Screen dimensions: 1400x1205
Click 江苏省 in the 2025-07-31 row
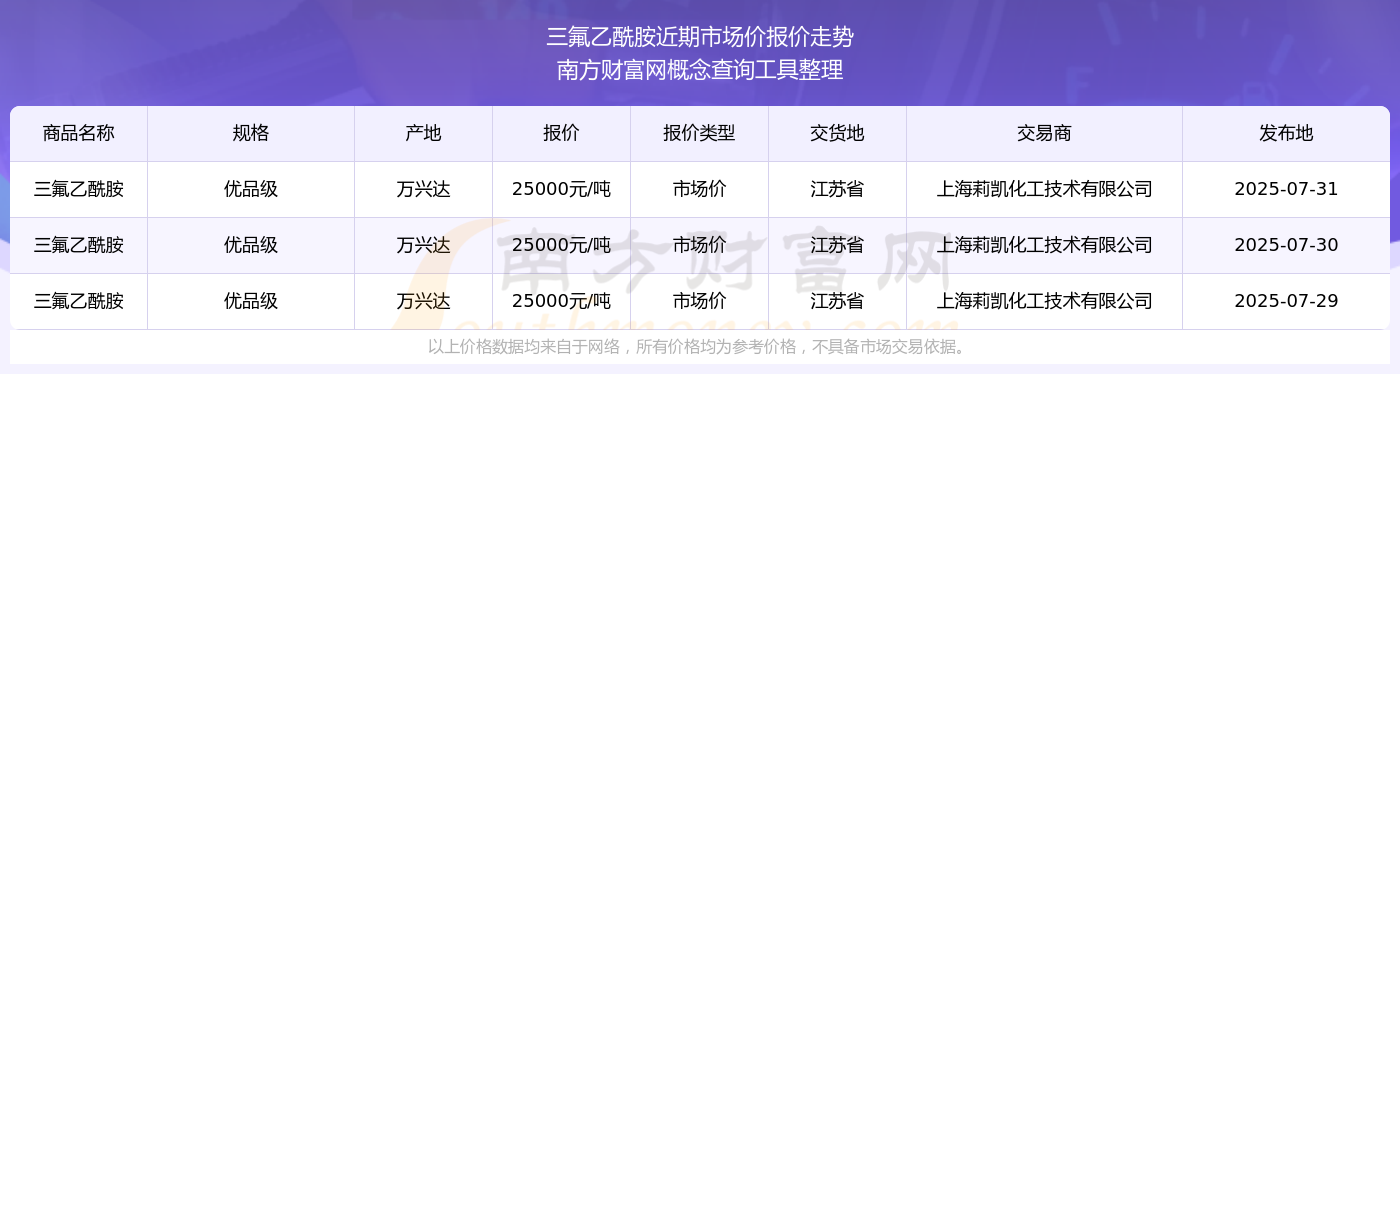pos(837,189)
